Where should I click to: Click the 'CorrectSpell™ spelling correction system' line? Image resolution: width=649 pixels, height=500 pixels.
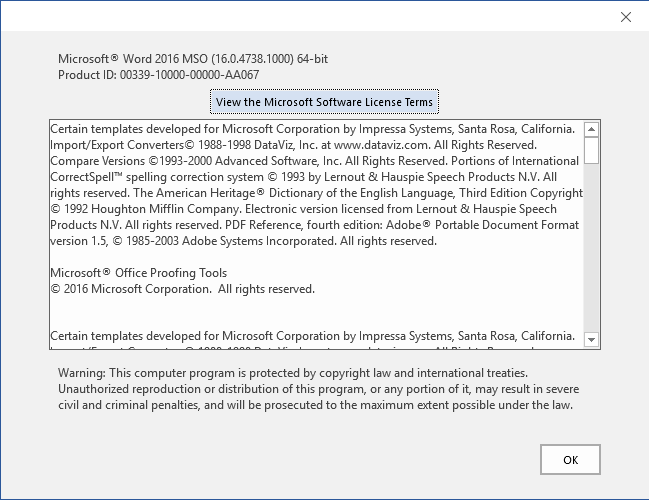pyautogui.click(x=303, y=177)
